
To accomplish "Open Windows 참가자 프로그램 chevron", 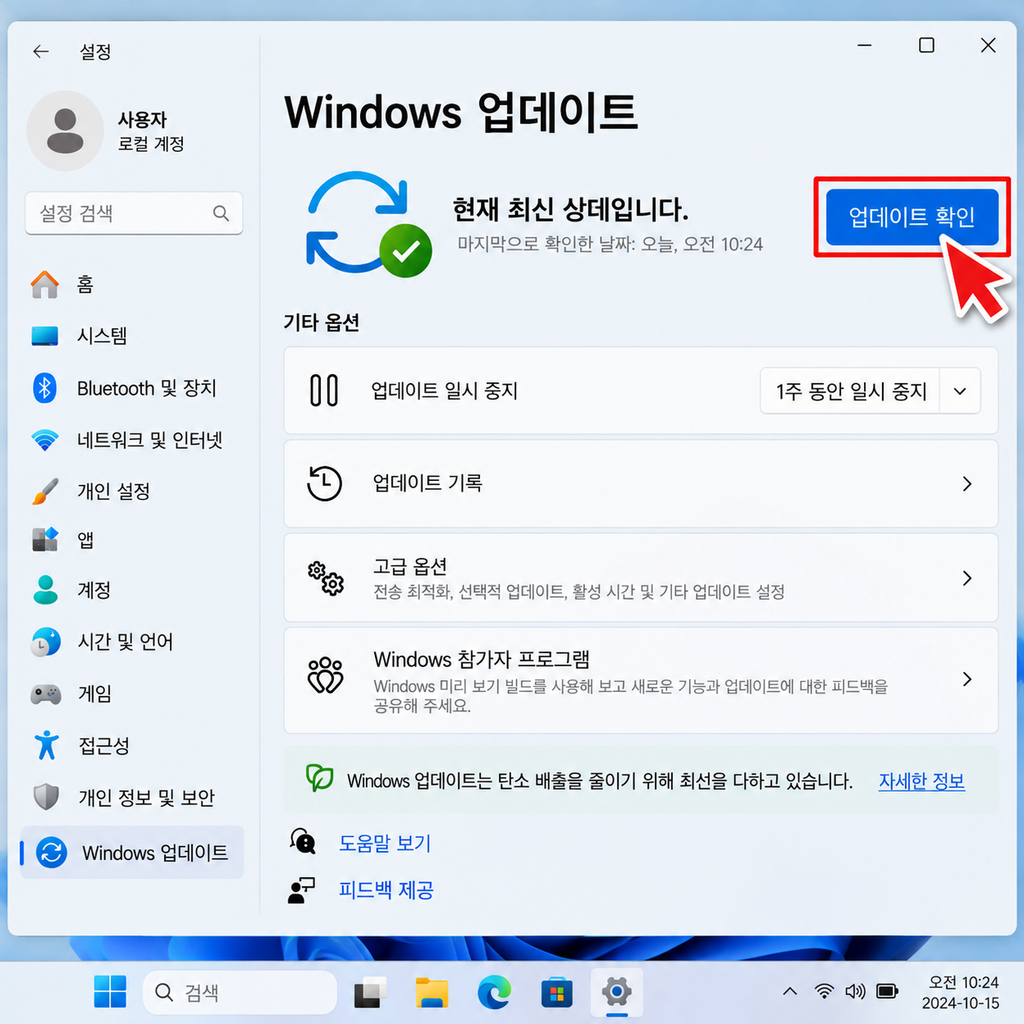I will pos(967,679).
